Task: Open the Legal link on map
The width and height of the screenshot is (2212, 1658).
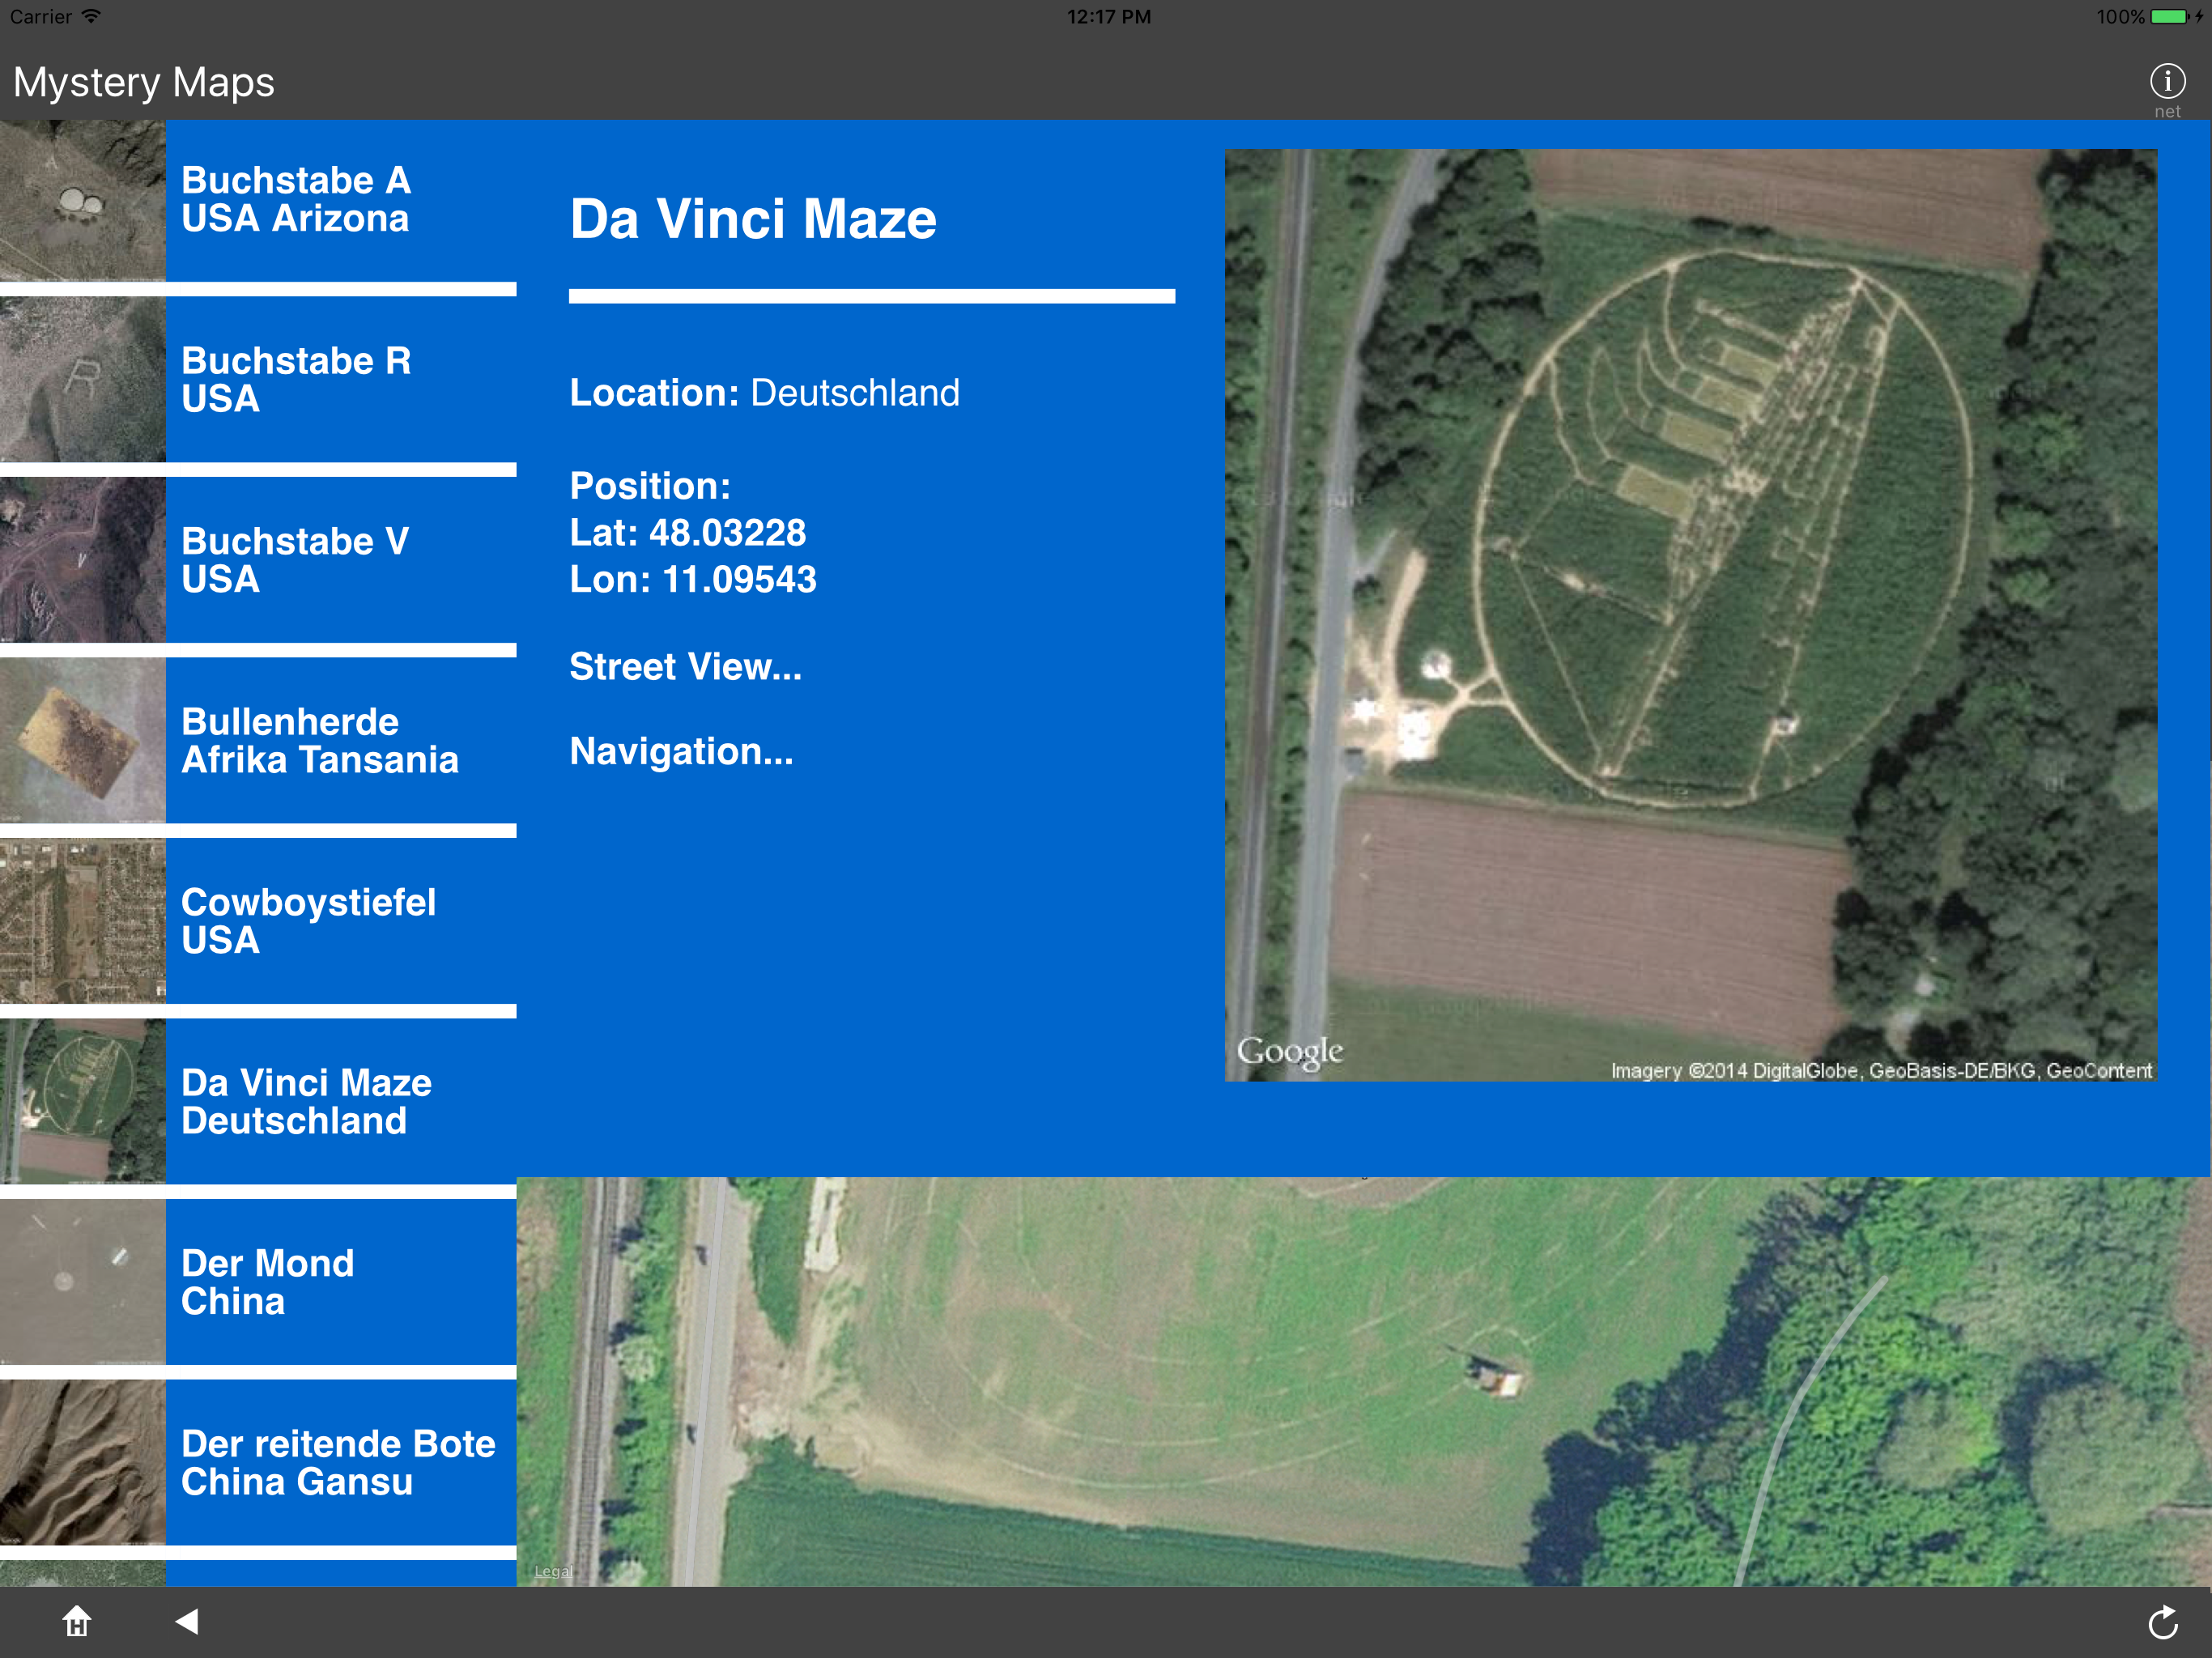Action: coord(553,1571)
